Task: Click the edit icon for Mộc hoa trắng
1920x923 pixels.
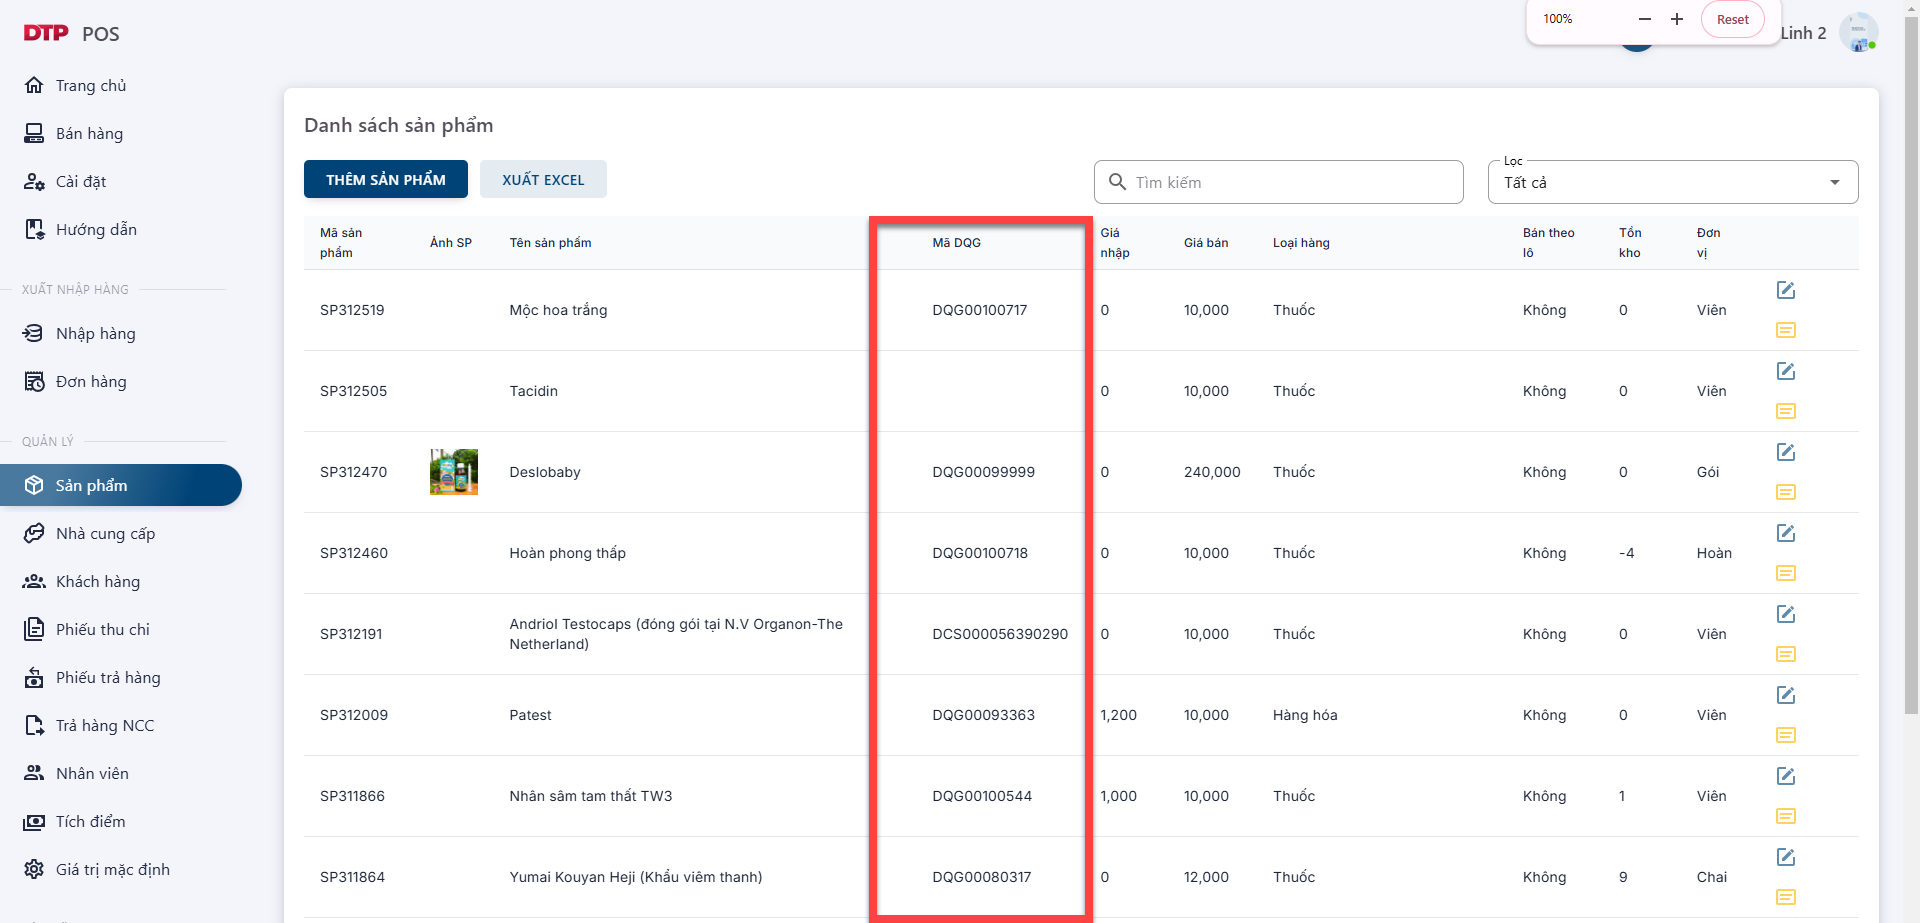Action: [x=1785, y=290]
